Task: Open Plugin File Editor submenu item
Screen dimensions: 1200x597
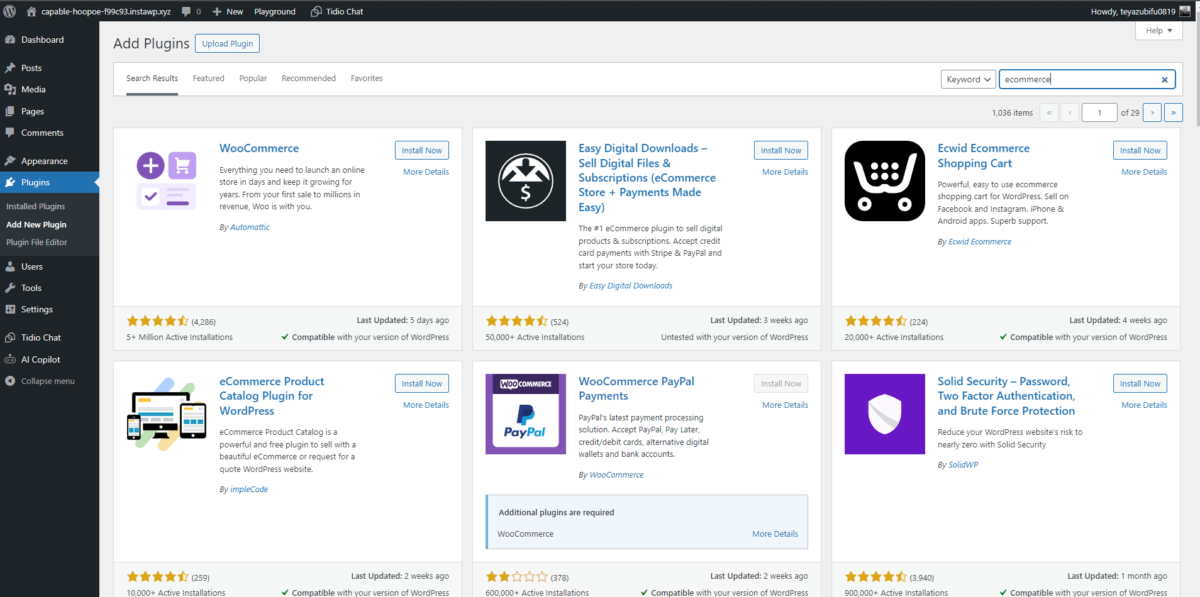Action: coord(37,242)
